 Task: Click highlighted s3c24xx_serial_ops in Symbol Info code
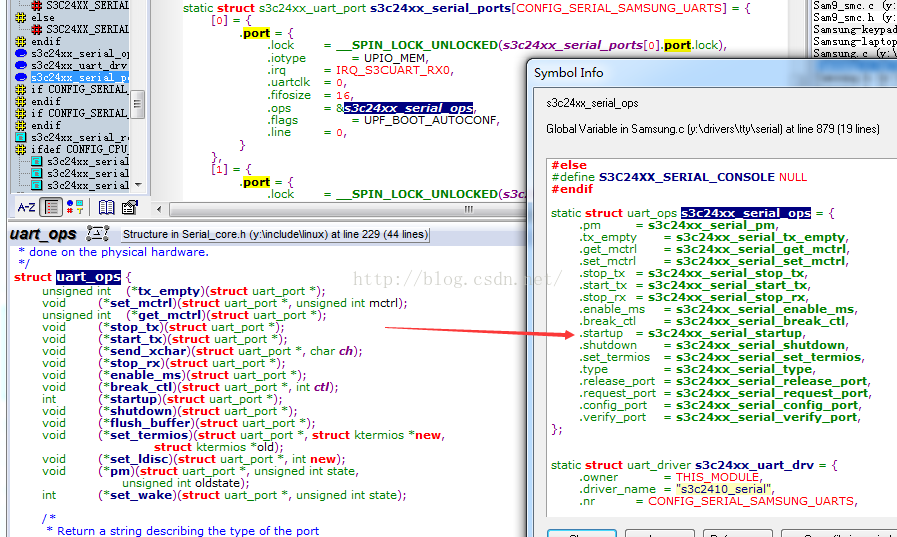pyautogui.click(x=745, y=213)
